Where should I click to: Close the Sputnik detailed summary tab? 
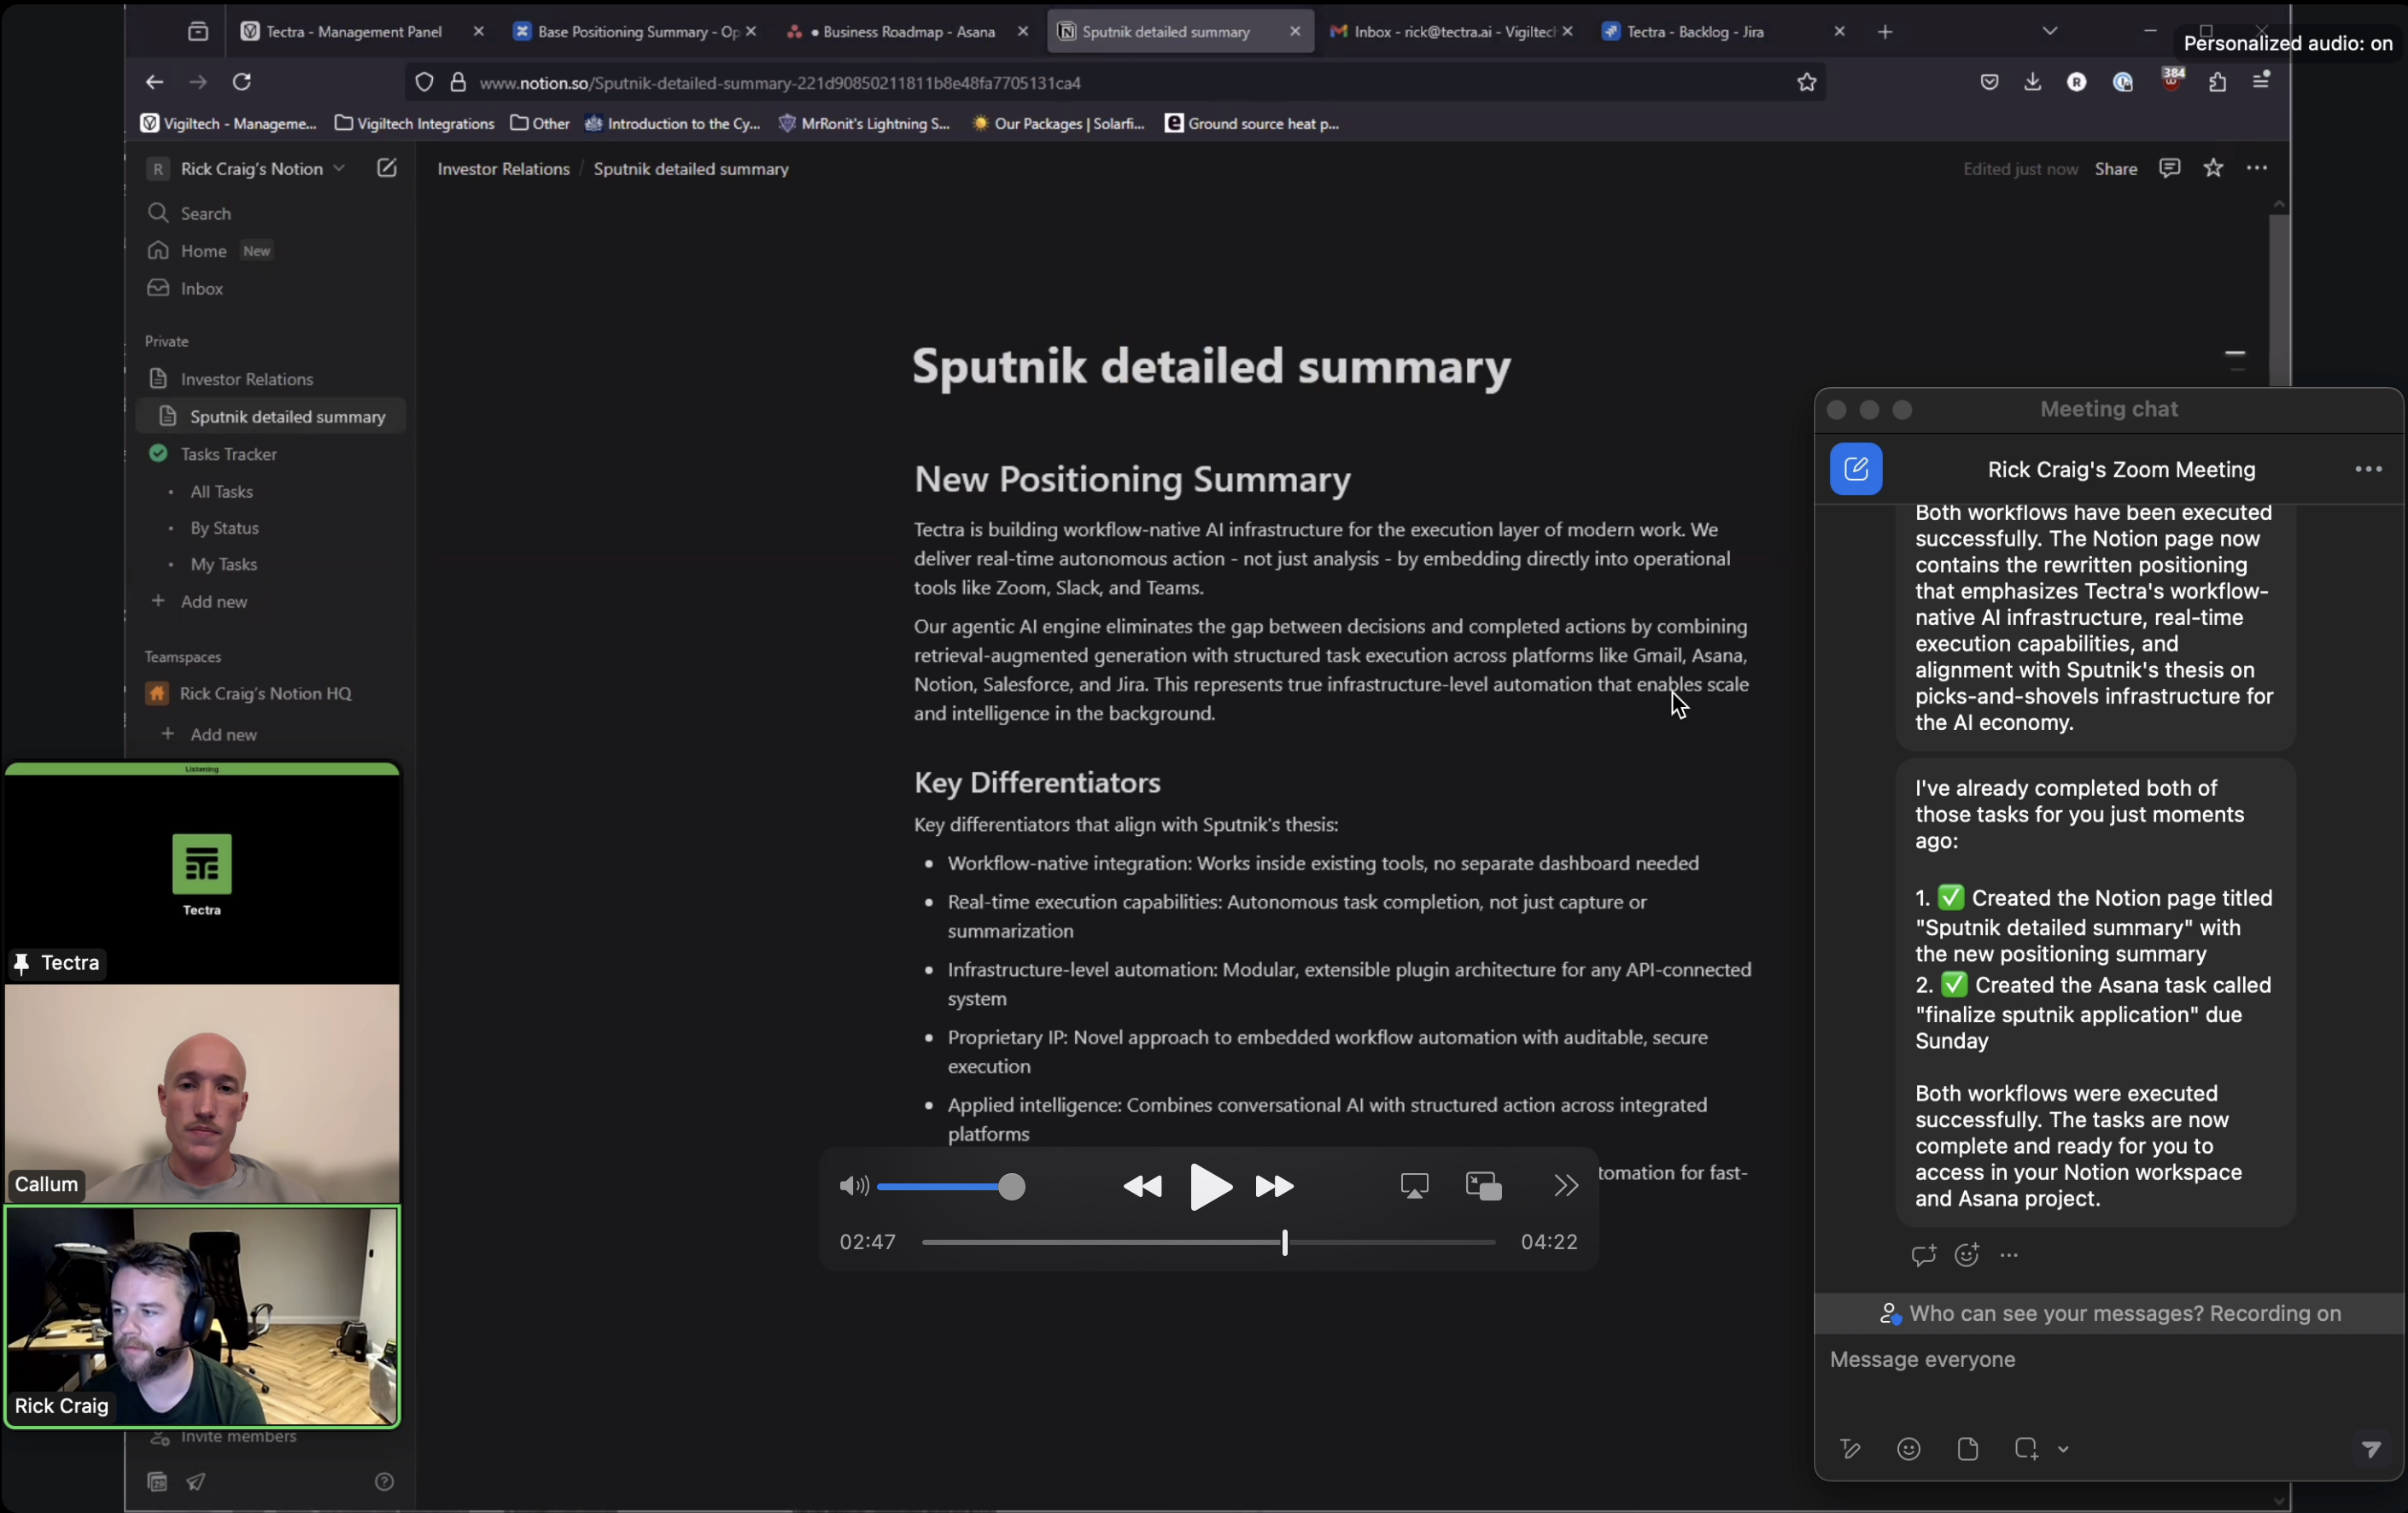[1295, 32]
